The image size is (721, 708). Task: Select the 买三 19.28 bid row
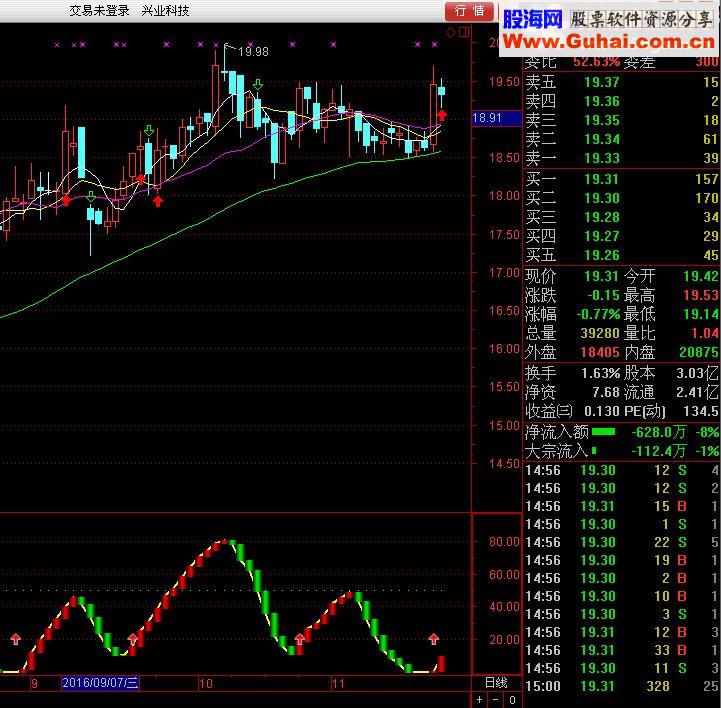(622, 217)
